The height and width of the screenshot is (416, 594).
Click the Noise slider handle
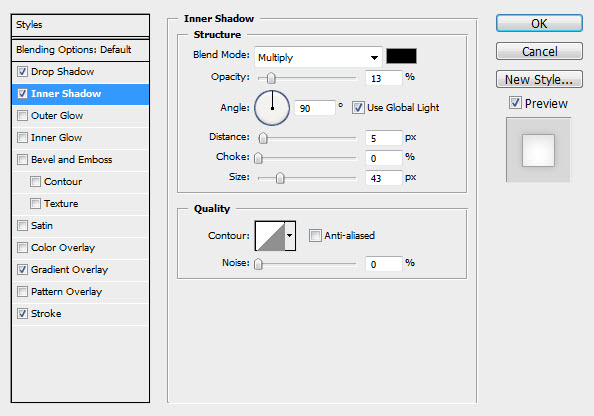(258, 264)
